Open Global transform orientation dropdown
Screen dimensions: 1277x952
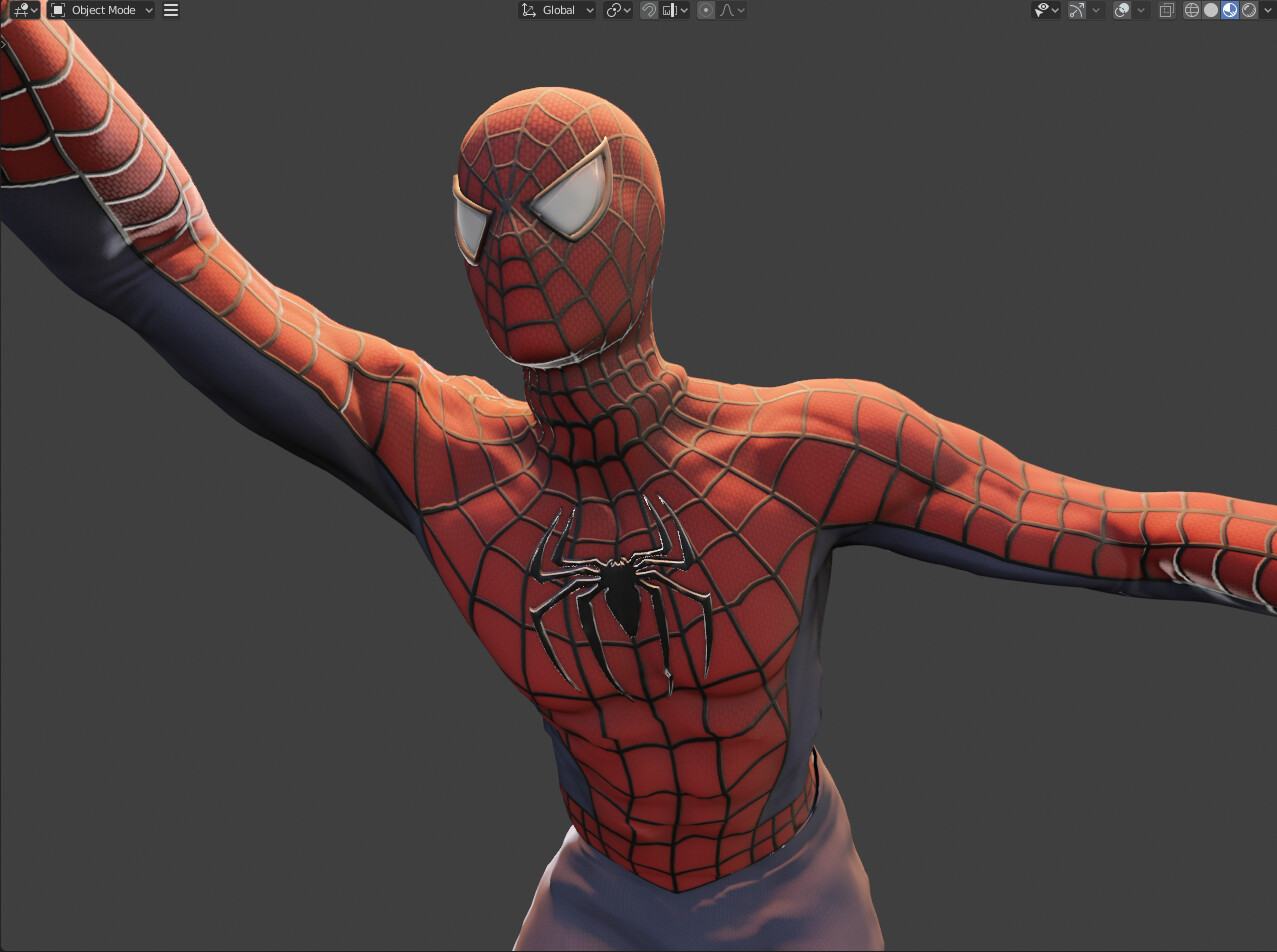(557, 10)
